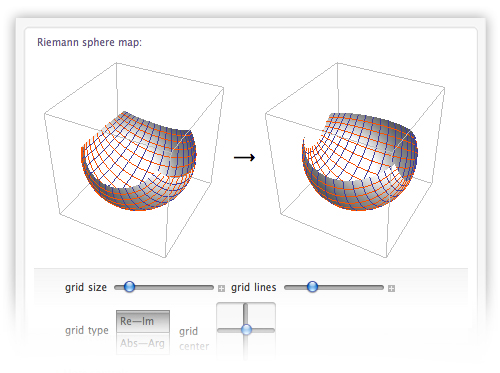Click the Riemann sphere map label
Viewport: 500px width, 373px height.
(x=89, y=43)
